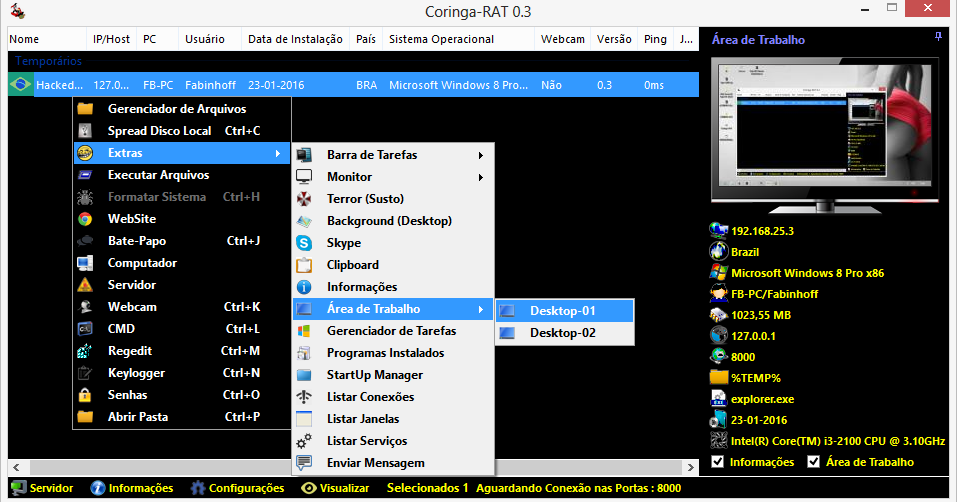Click the Coringa-RAT app icon in title bar
This screenshot has width=957, height=502.
[x=18, y=10]
